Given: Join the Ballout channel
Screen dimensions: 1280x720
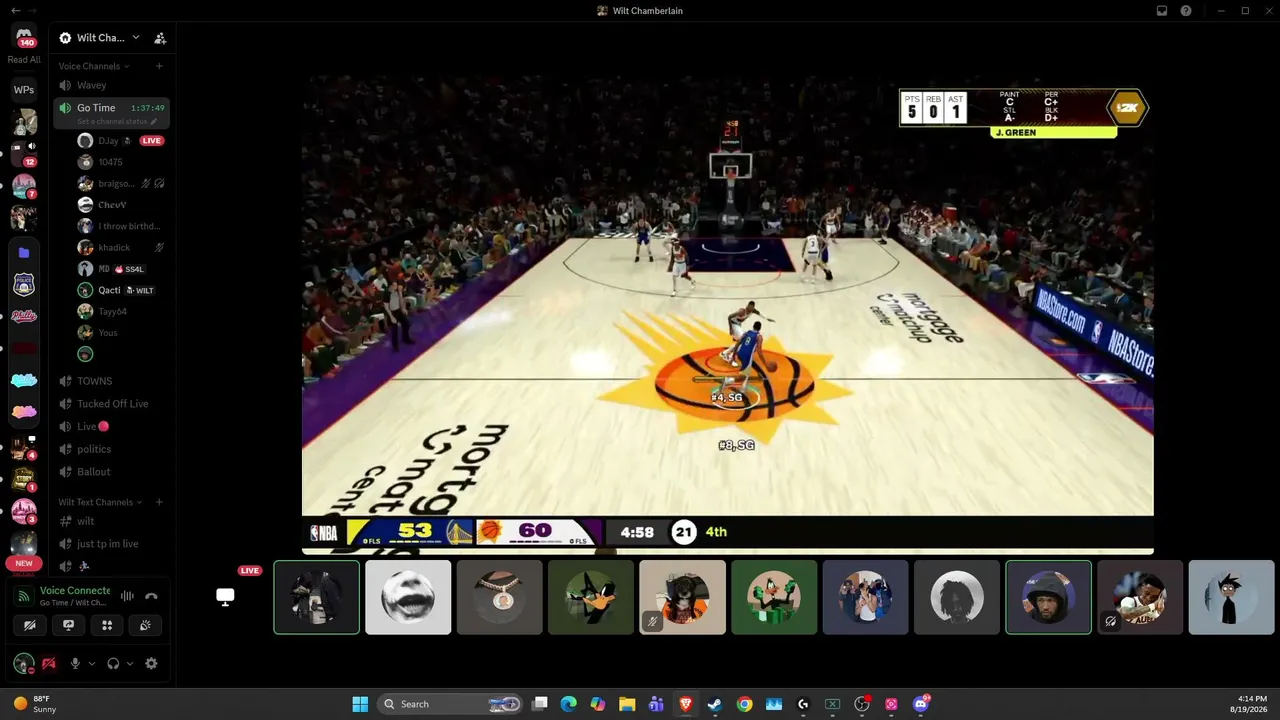Looking at the screenshot, I should (x=111, y=472).
